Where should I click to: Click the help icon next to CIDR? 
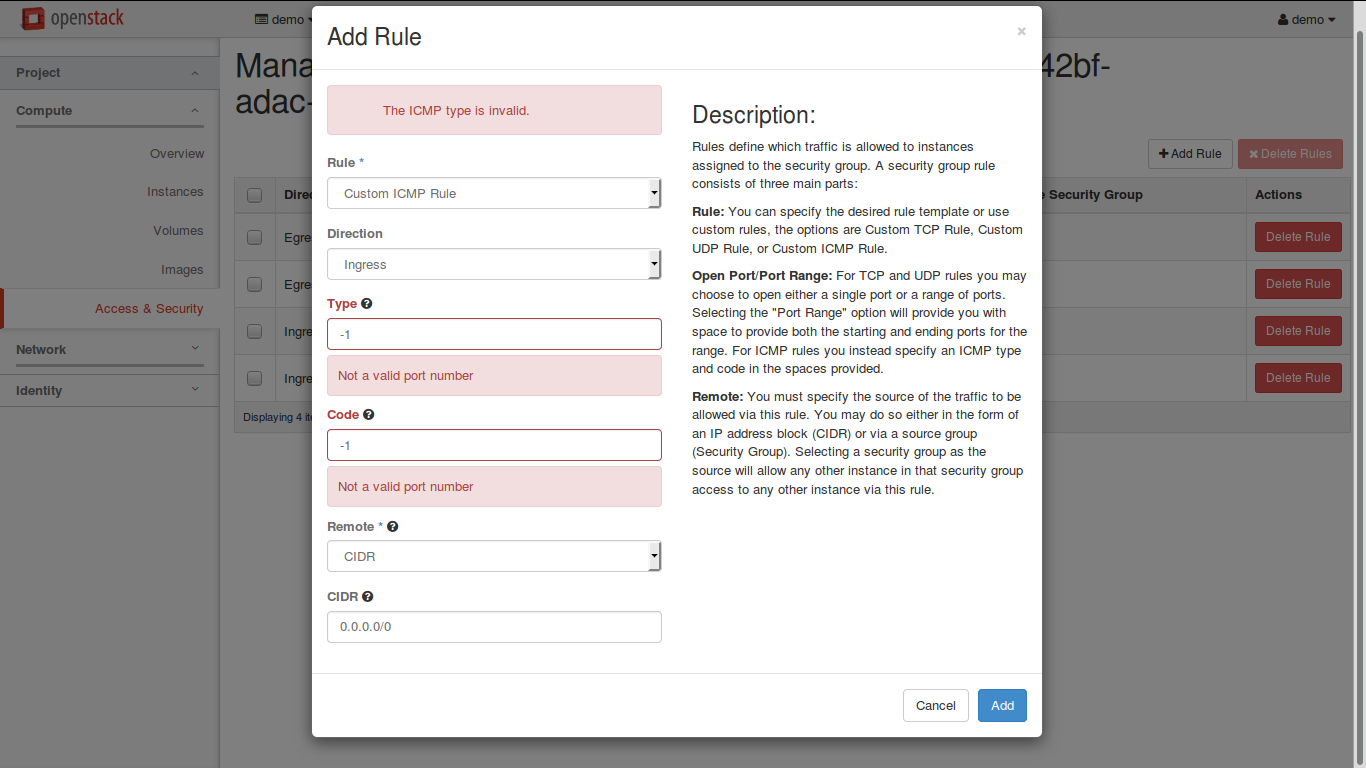[x=368, y=597]
